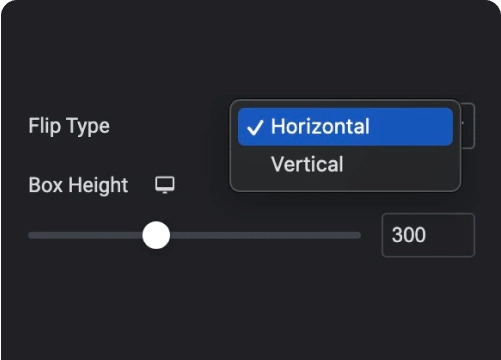This screenshot has height=360, width=501.
Task: Switch device view via monitor icon near Box Height
Action: 165,185
